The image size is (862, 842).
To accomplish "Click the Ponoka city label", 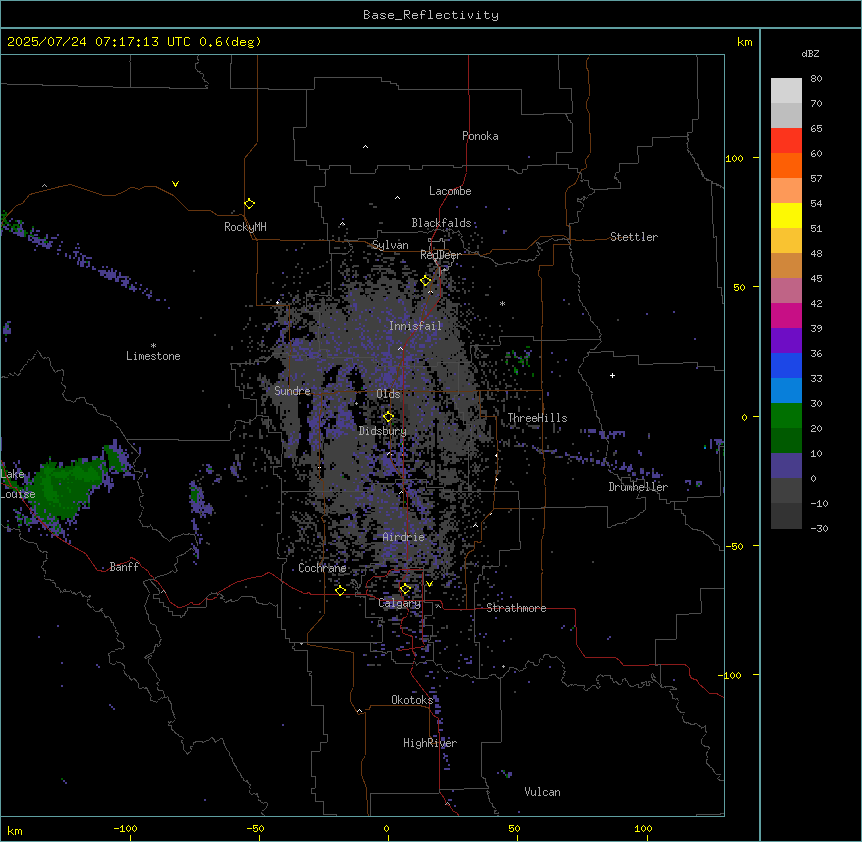I will click(480, 136).
